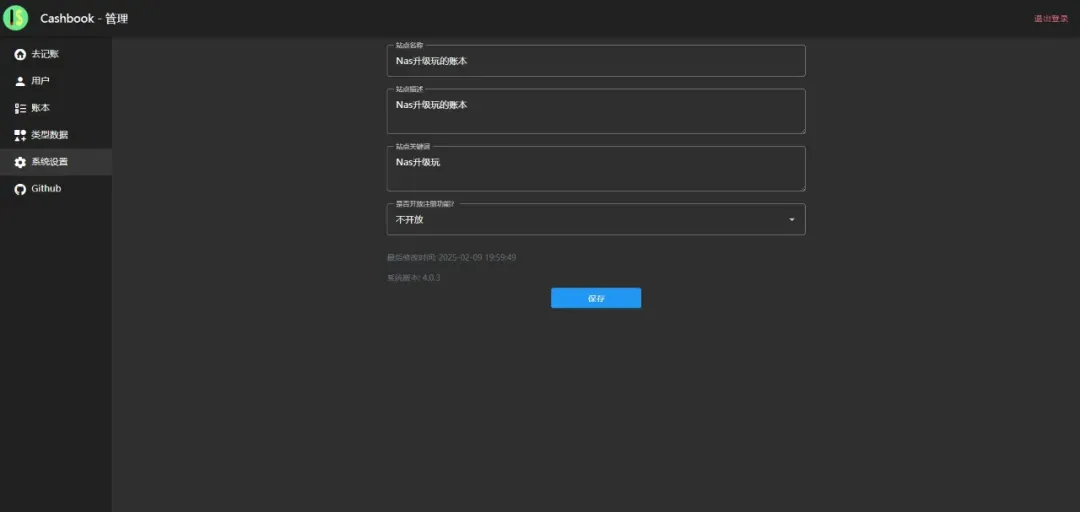Go to the 用户 management page
Image resolution: width=1080 pixels, height=512 pixels.
40,81
